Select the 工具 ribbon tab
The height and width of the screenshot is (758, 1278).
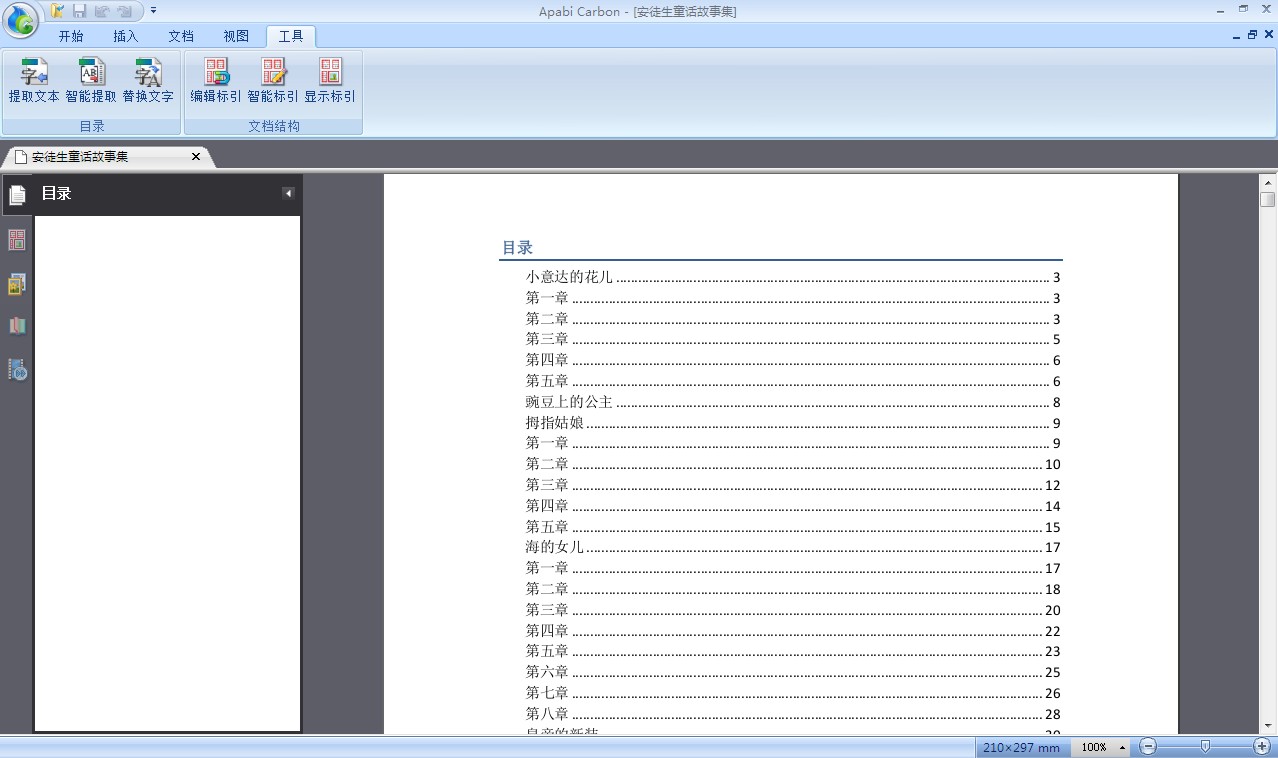point(291,36)
